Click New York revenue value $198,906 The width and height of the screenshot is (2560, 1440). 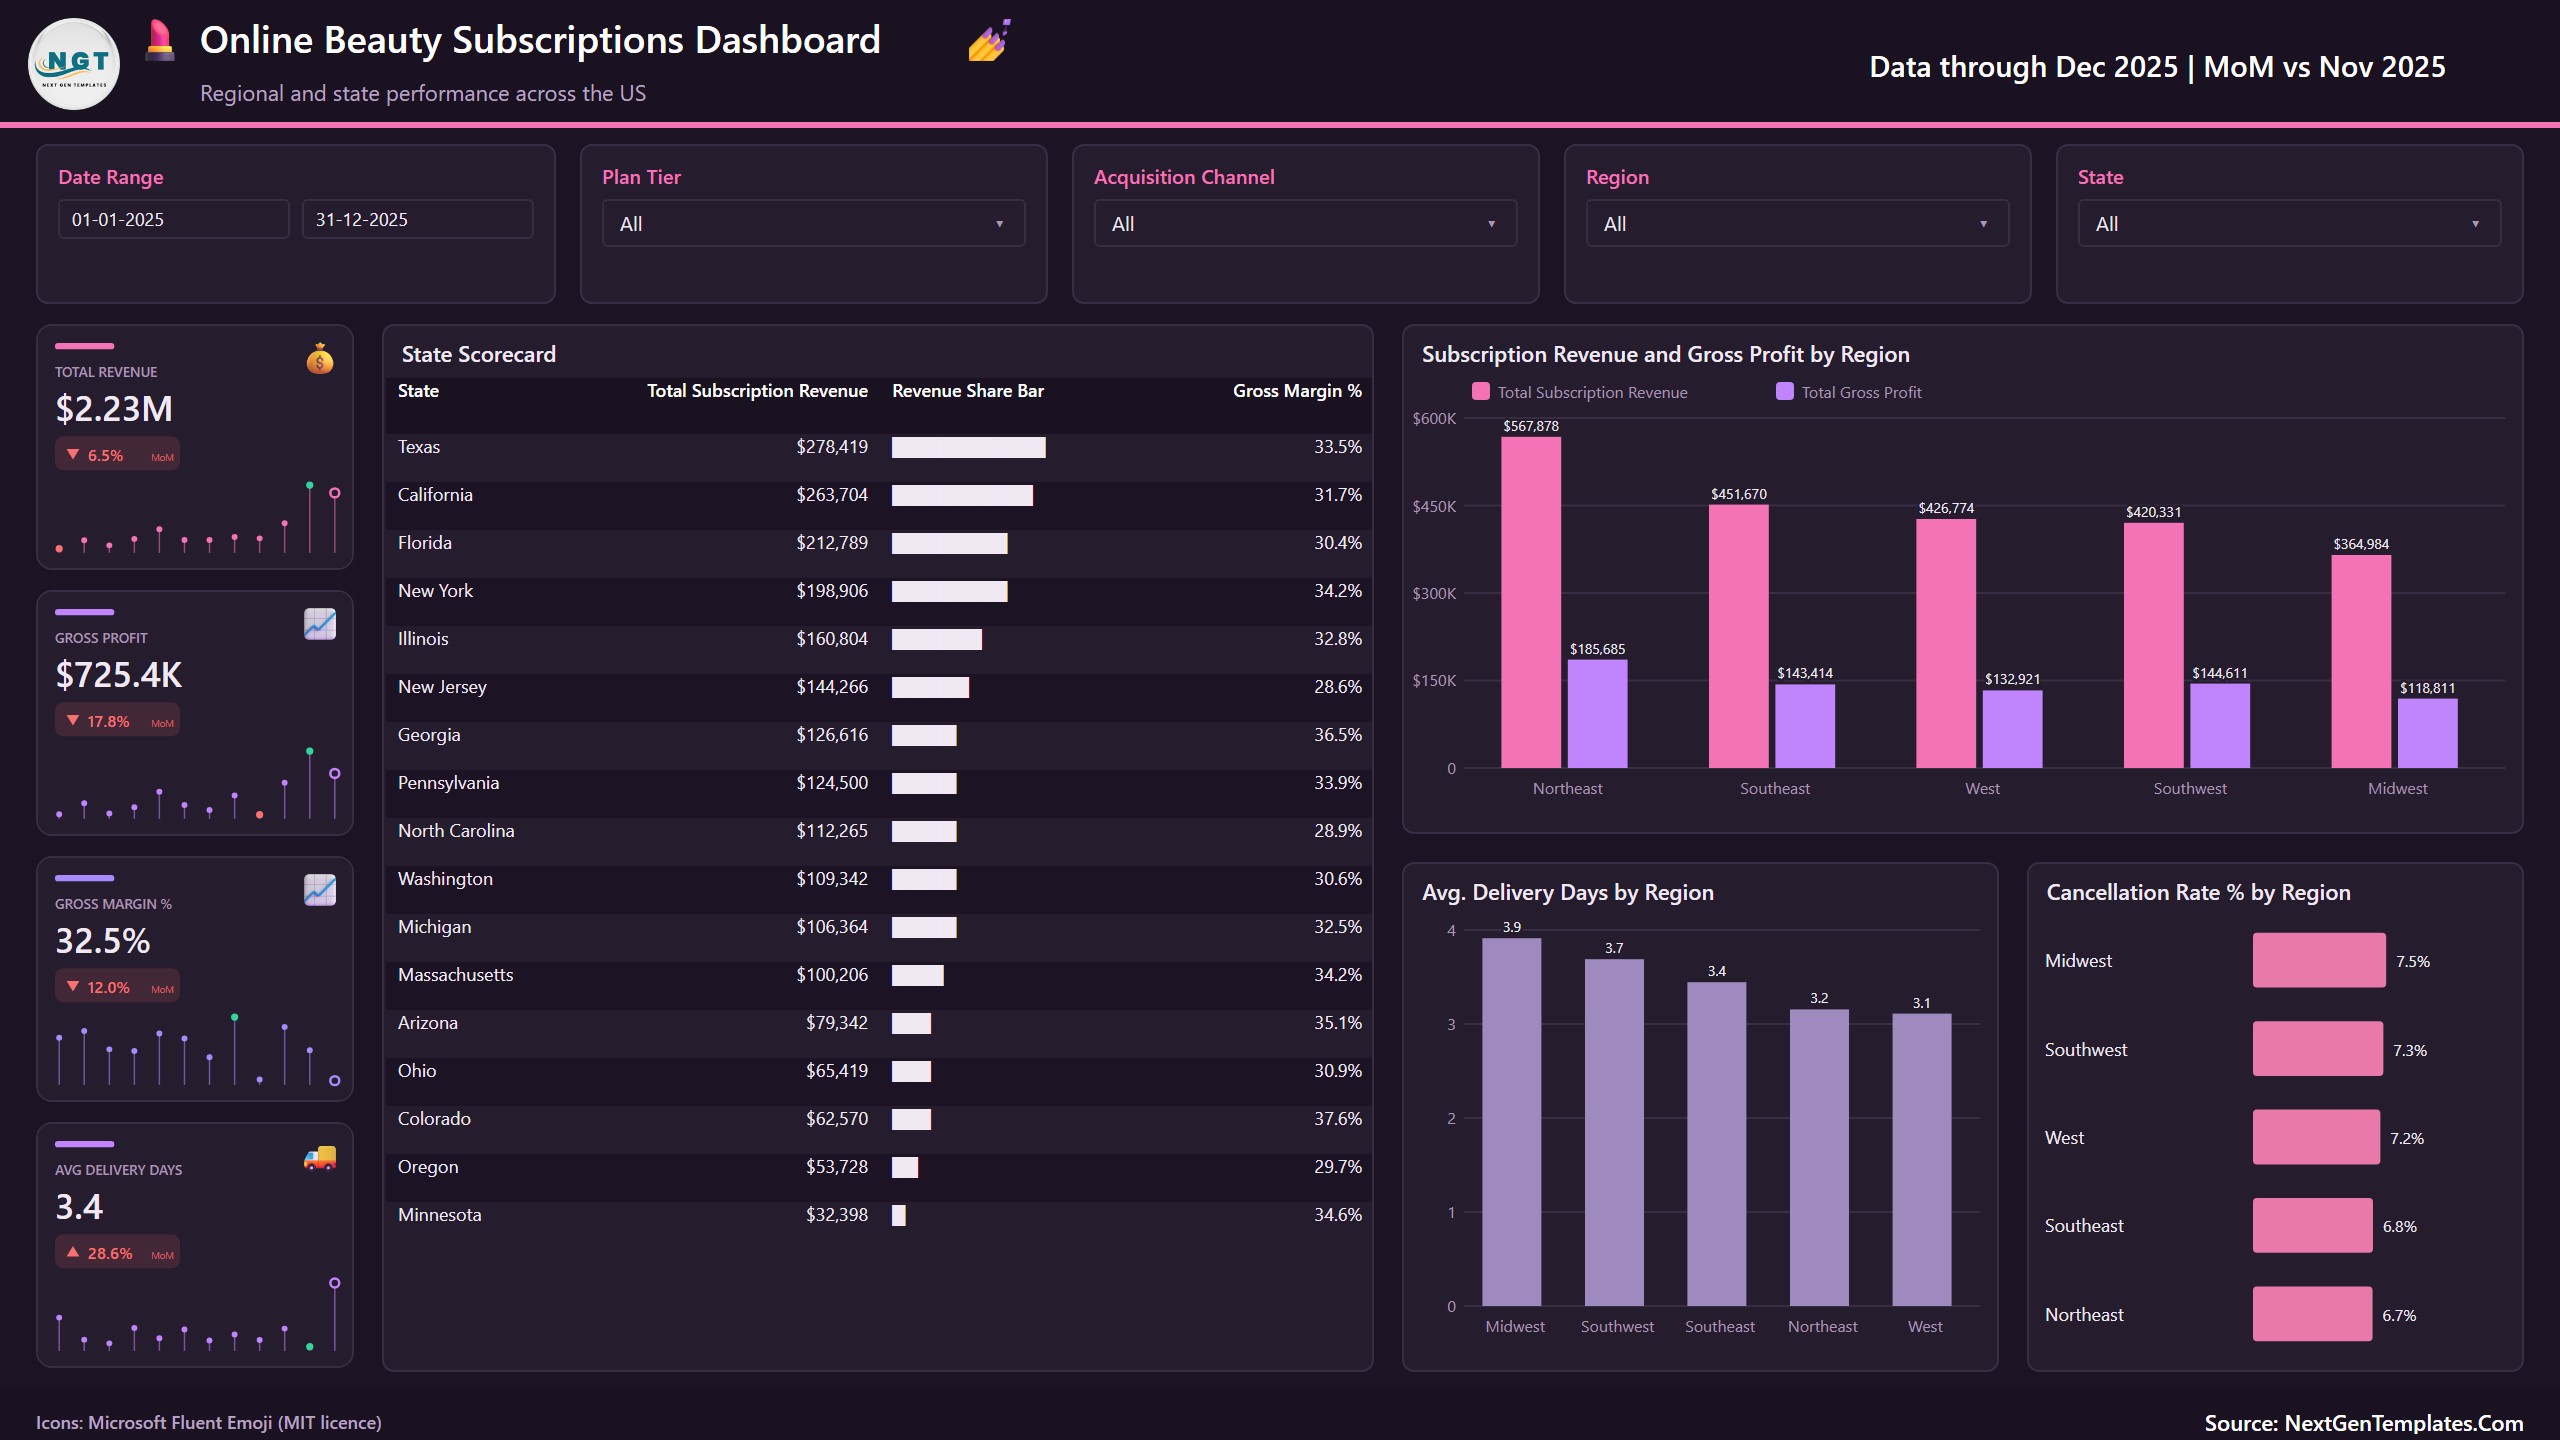click(832, 591)
